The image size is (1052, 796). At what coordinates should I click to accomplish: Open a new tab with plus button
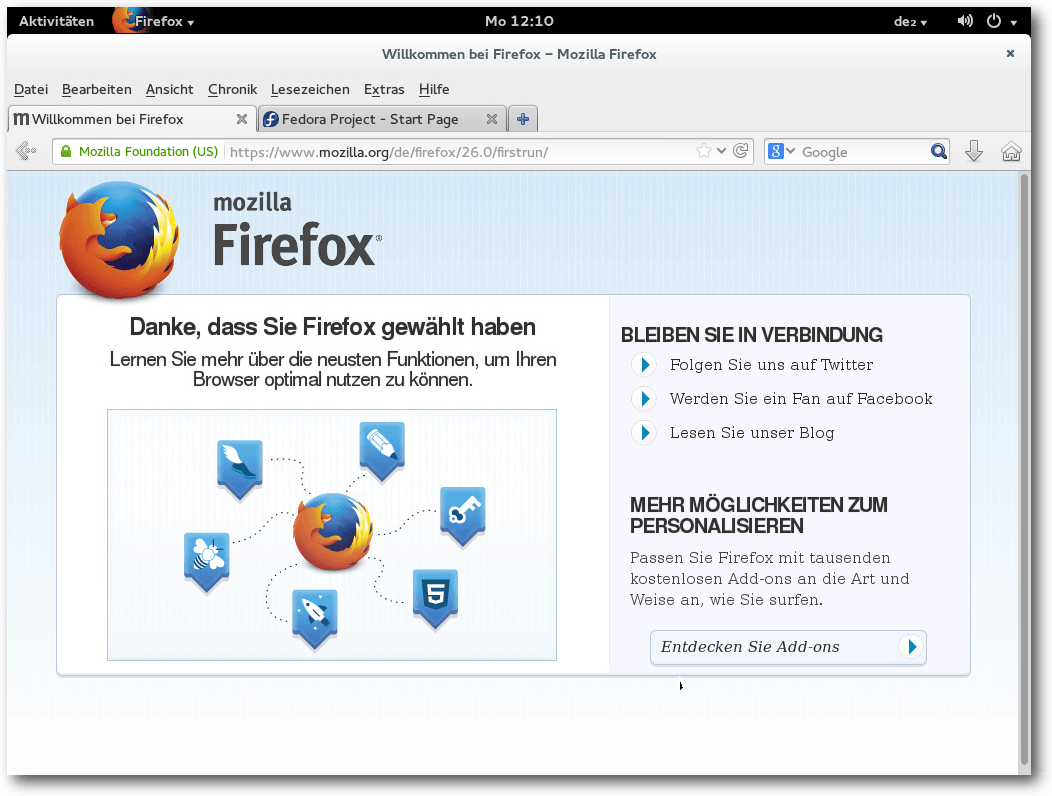522,119
